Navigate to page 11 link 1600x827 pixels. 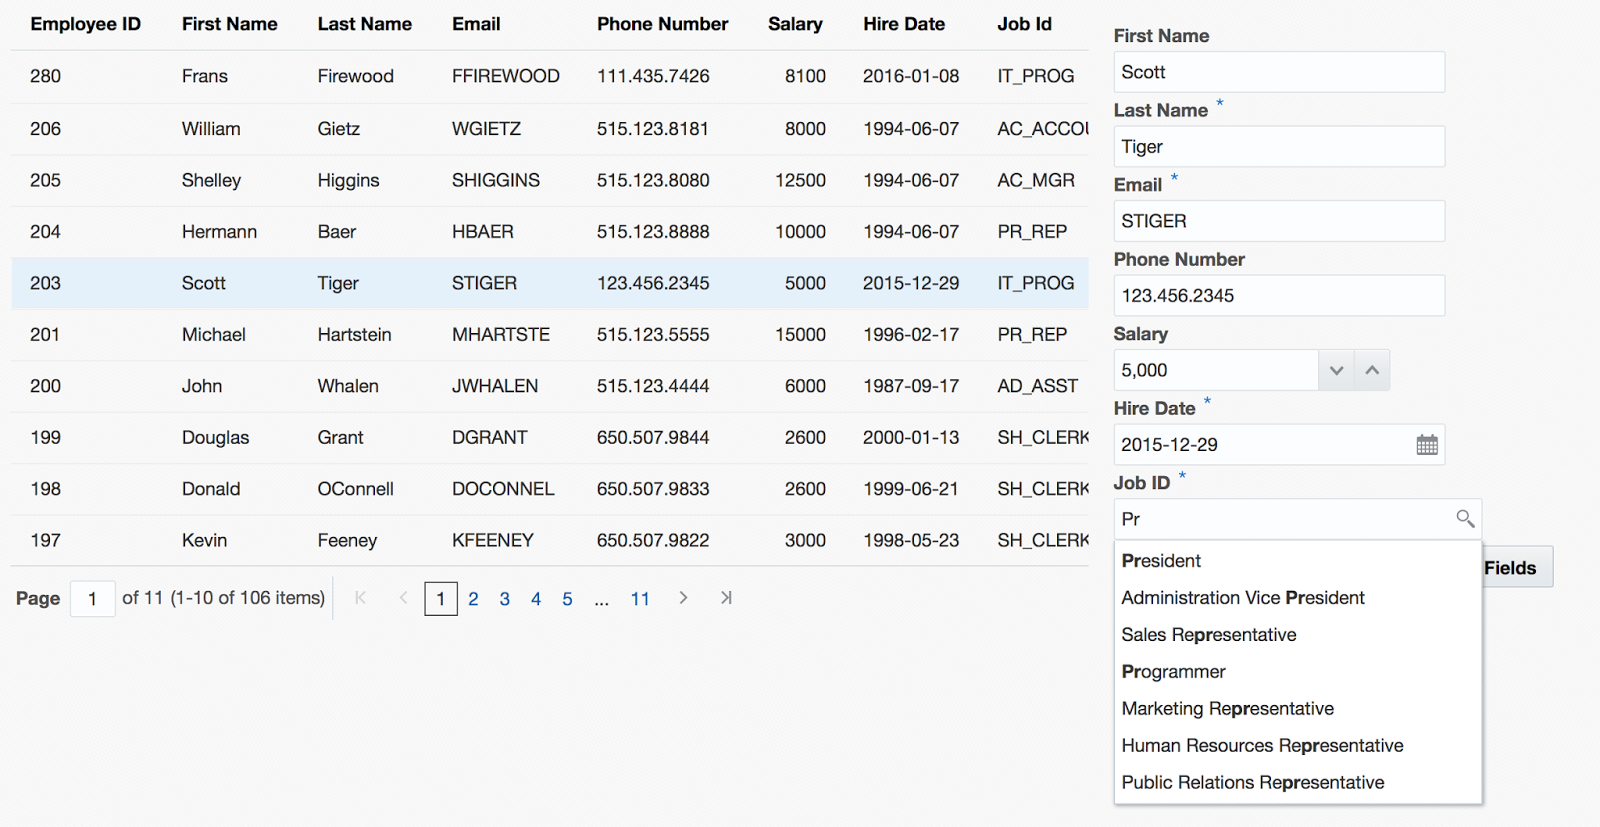tap(640, 599)
